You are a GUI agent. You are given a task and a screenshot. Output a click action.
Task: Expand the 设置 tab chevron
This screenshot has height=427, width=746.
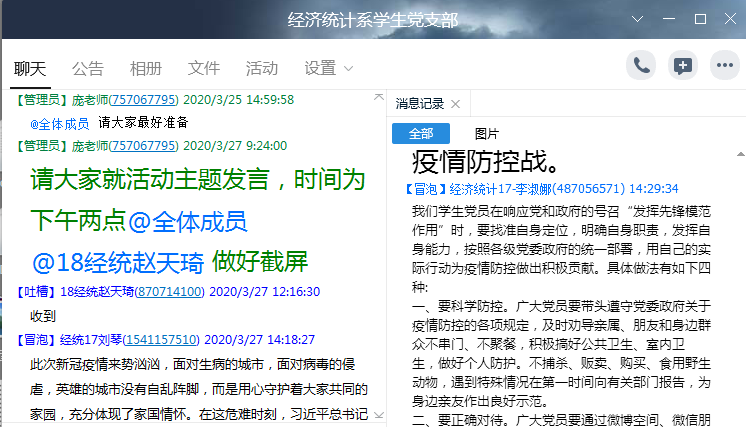[x=349, y=69]
